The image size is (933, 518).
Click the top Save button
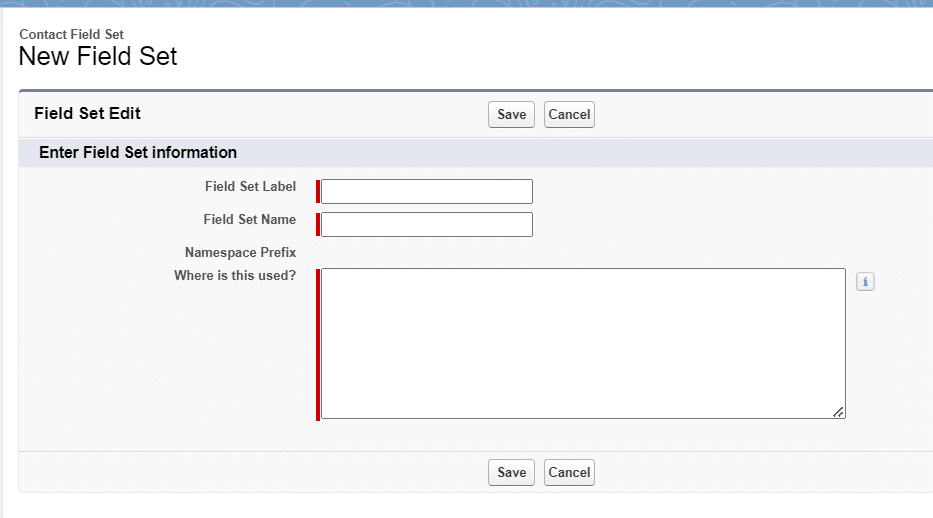coord(511,114)
